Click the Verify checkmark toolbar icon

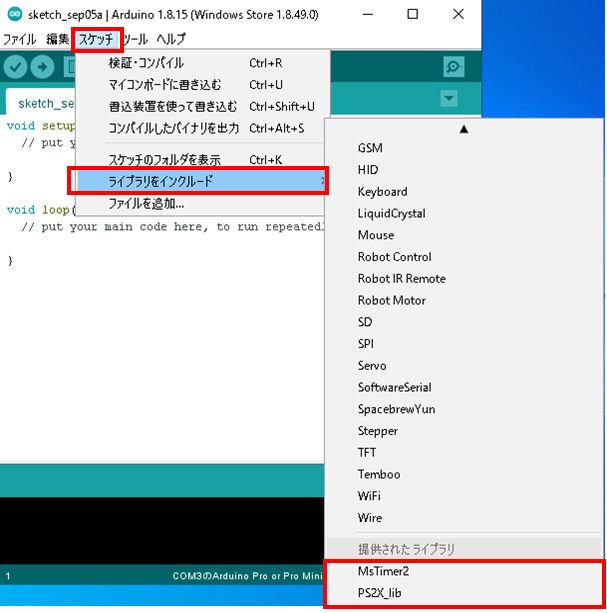point(15,67)
